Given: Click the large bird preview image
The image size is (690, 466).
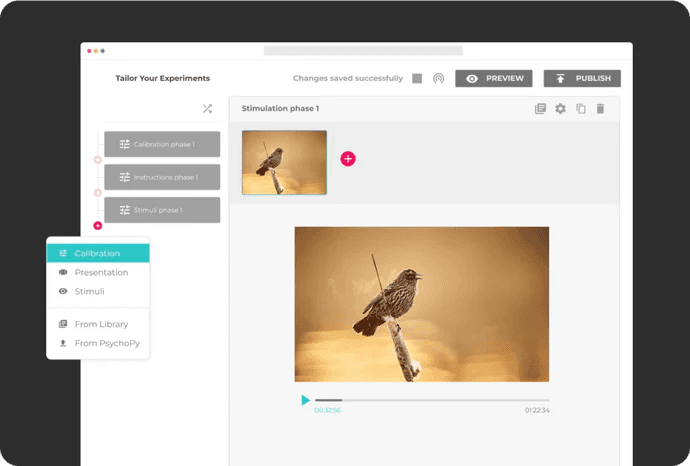Looking at the screenshot, I should pos(422,304).
